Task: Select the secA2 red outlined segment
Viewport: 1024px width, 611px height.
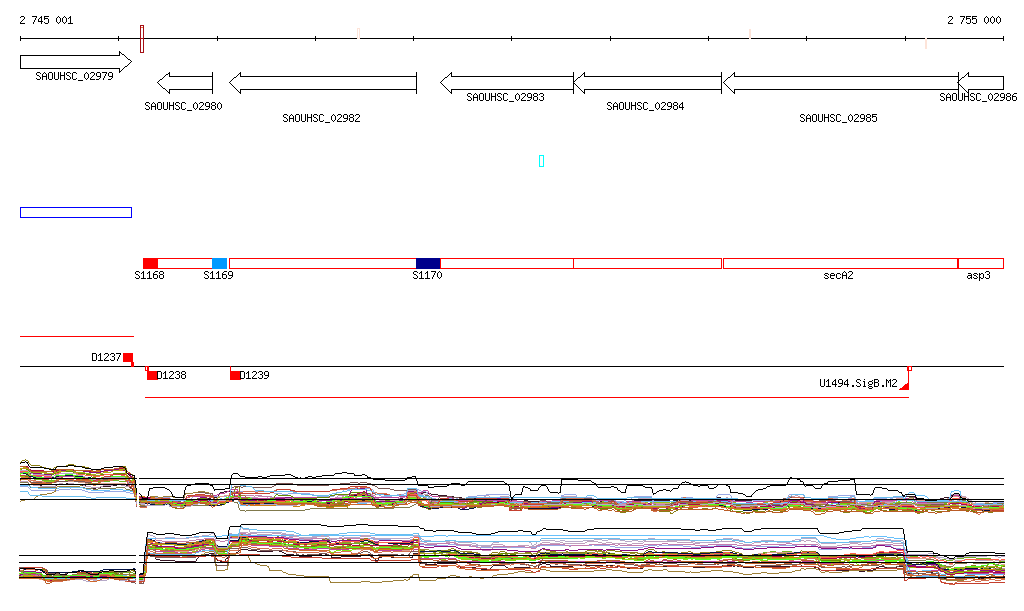Action: (840, 264)
